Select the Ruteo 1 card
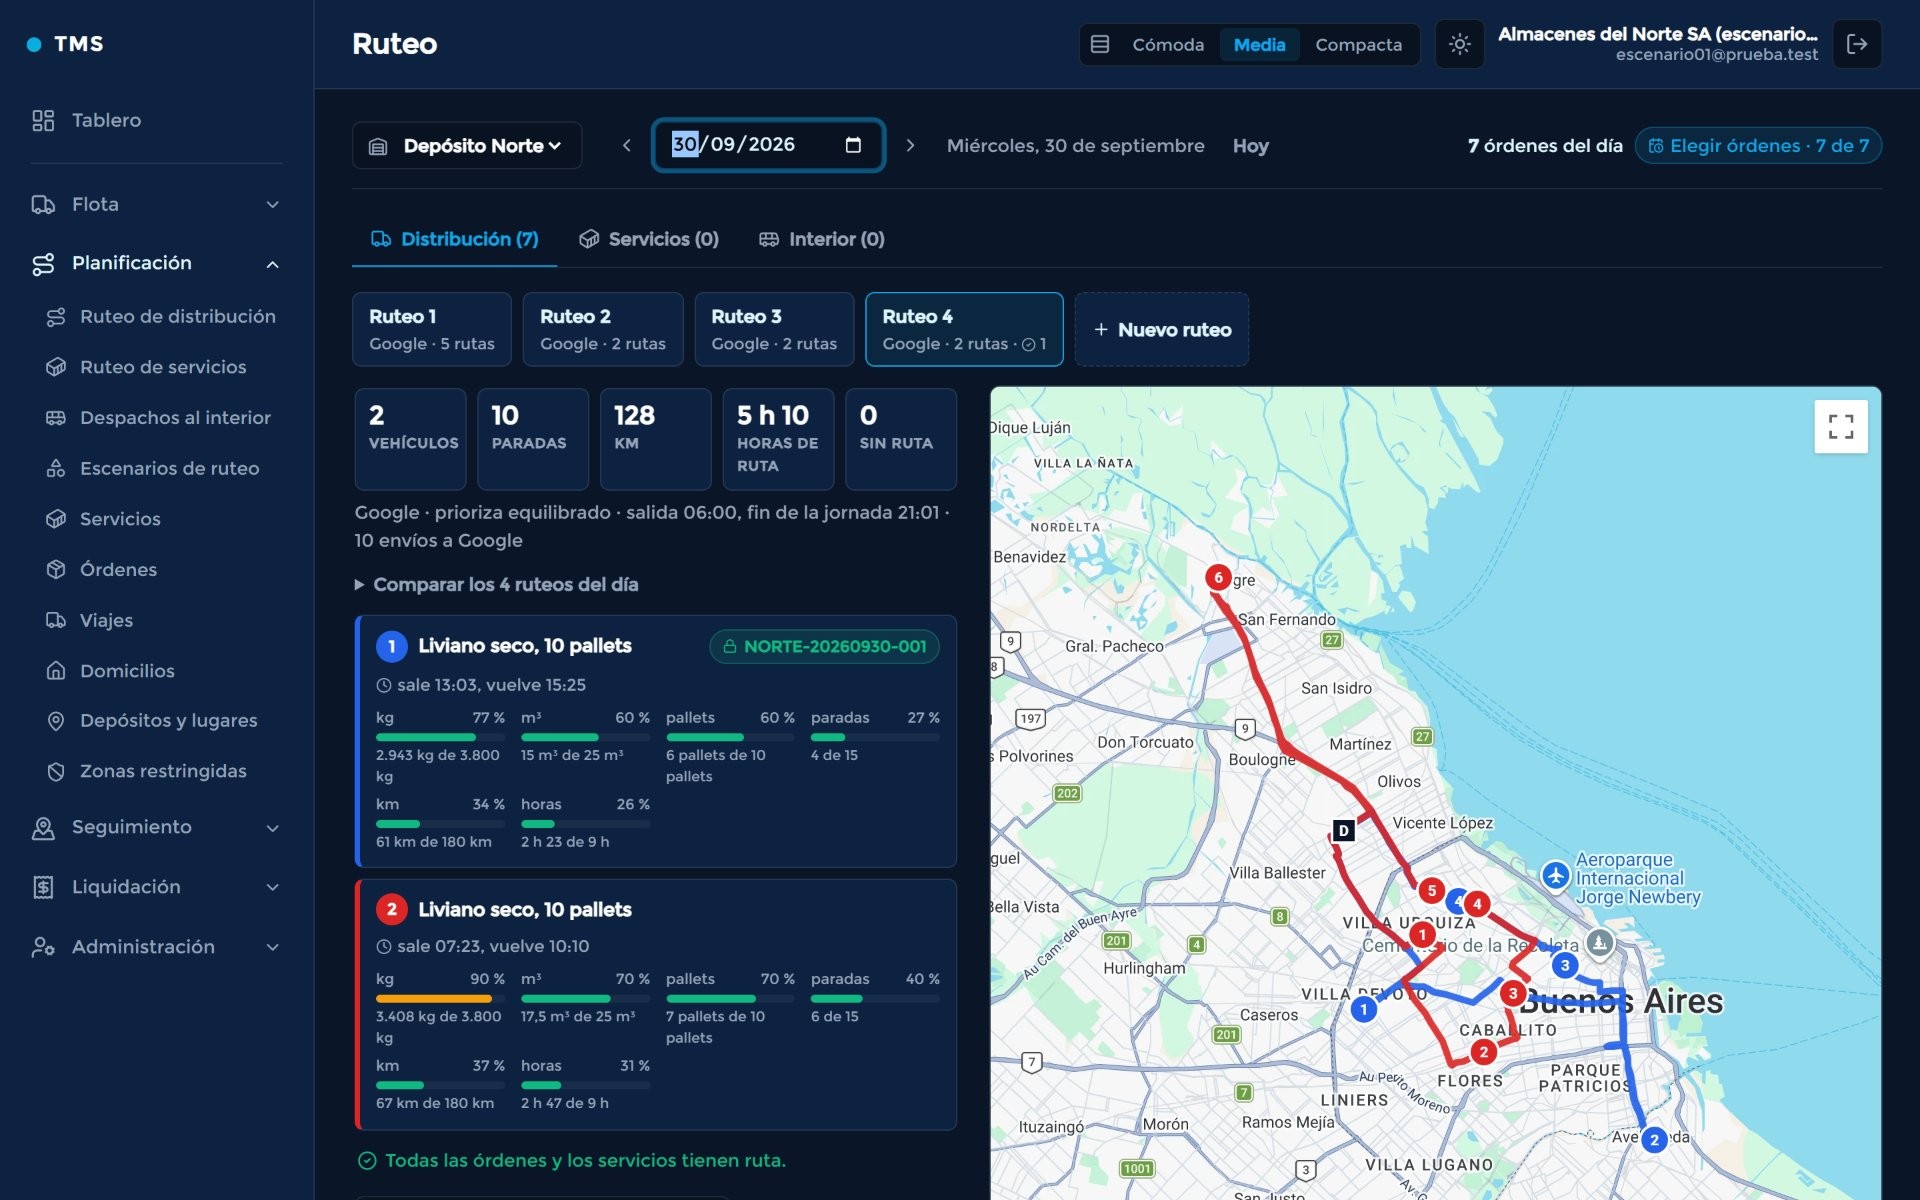This screenshot has height=1200, width=1920. [x=432, y=329]
